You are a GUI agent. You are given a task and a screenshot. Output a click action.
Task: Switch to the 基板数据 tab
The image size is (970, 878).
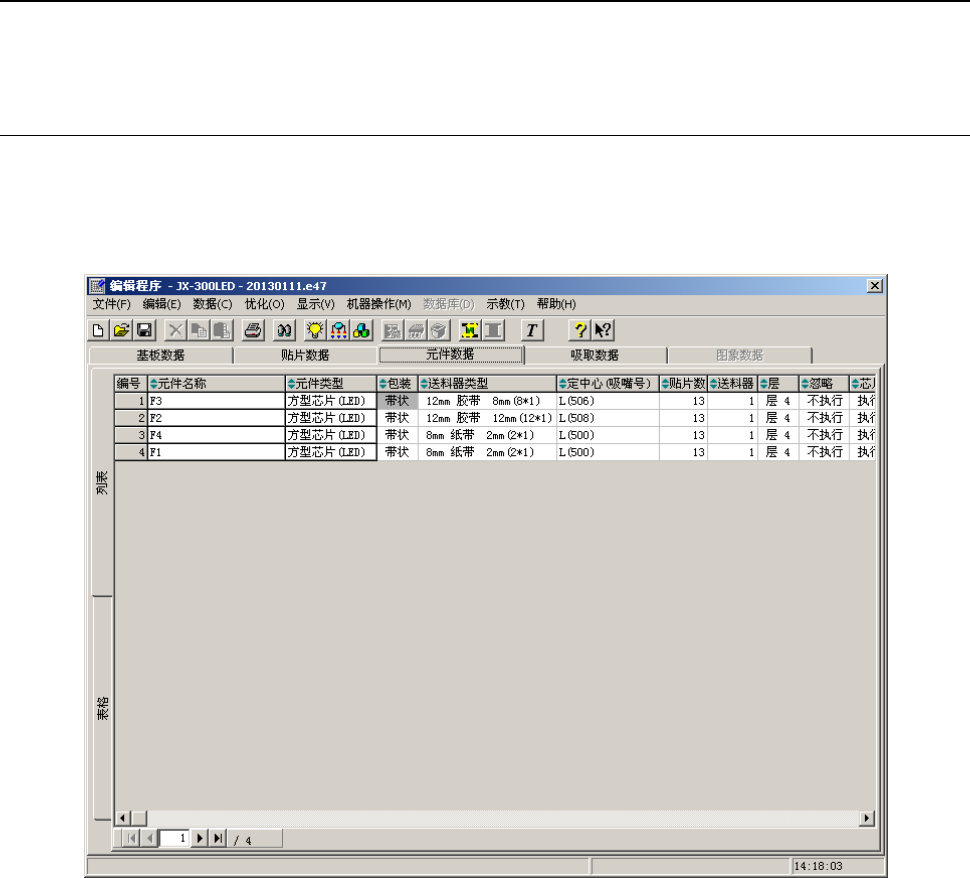click(x=161, y=355)
